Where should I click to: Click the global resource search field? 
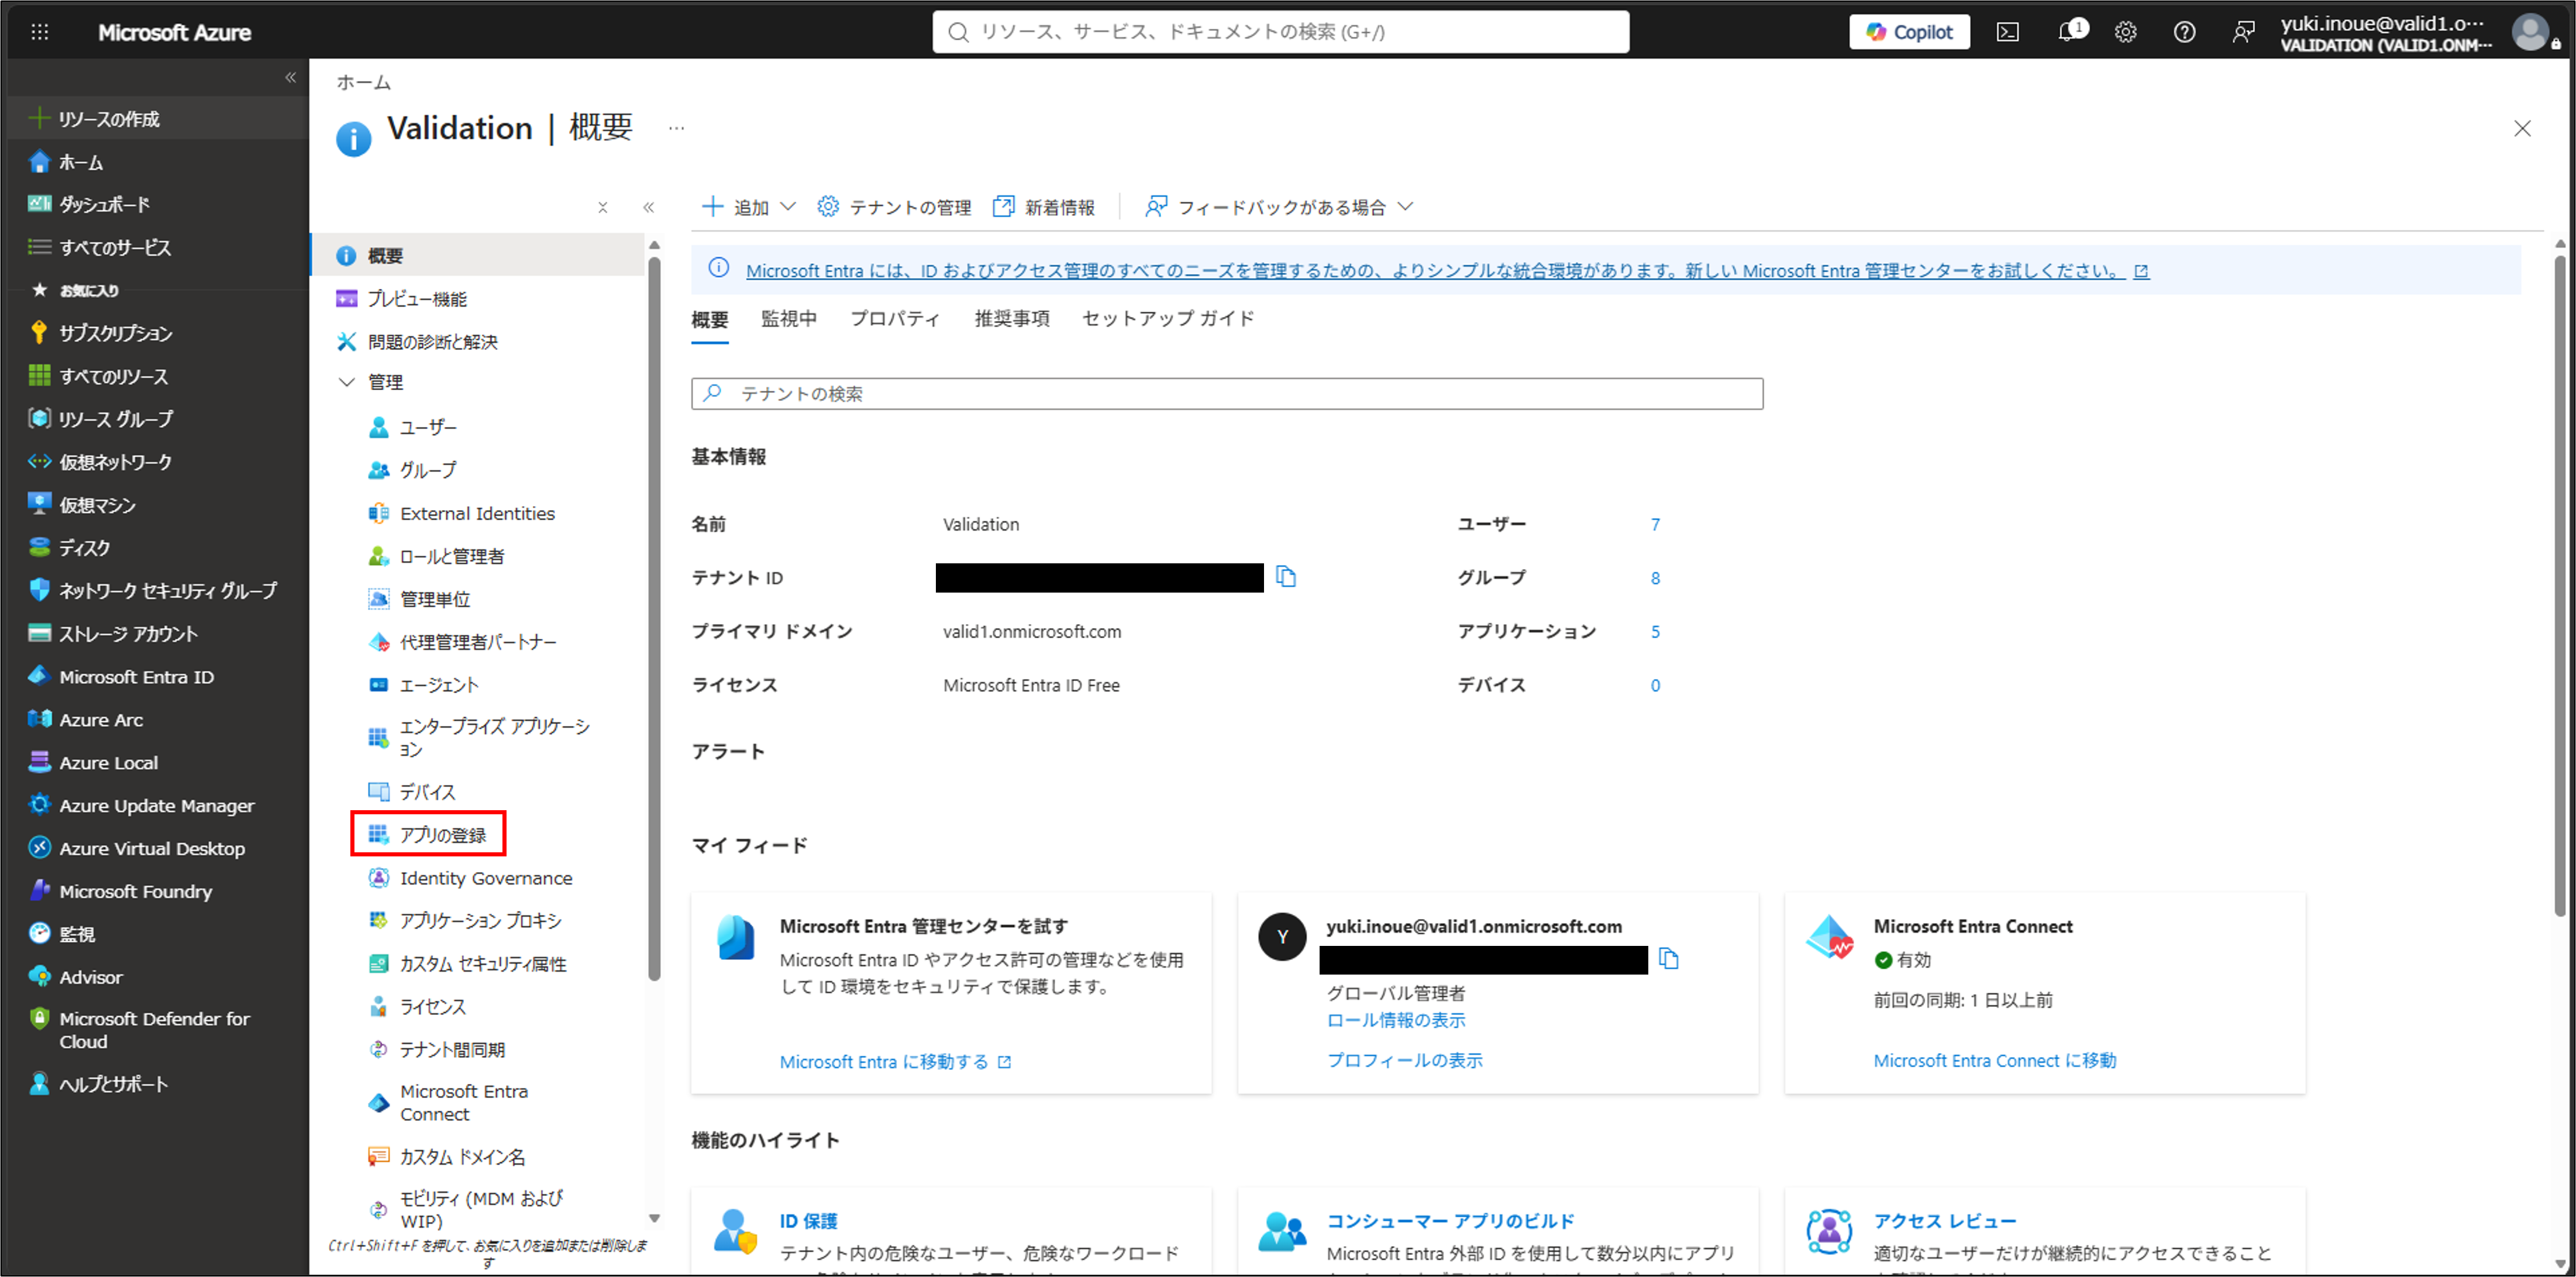(1281, 32)
